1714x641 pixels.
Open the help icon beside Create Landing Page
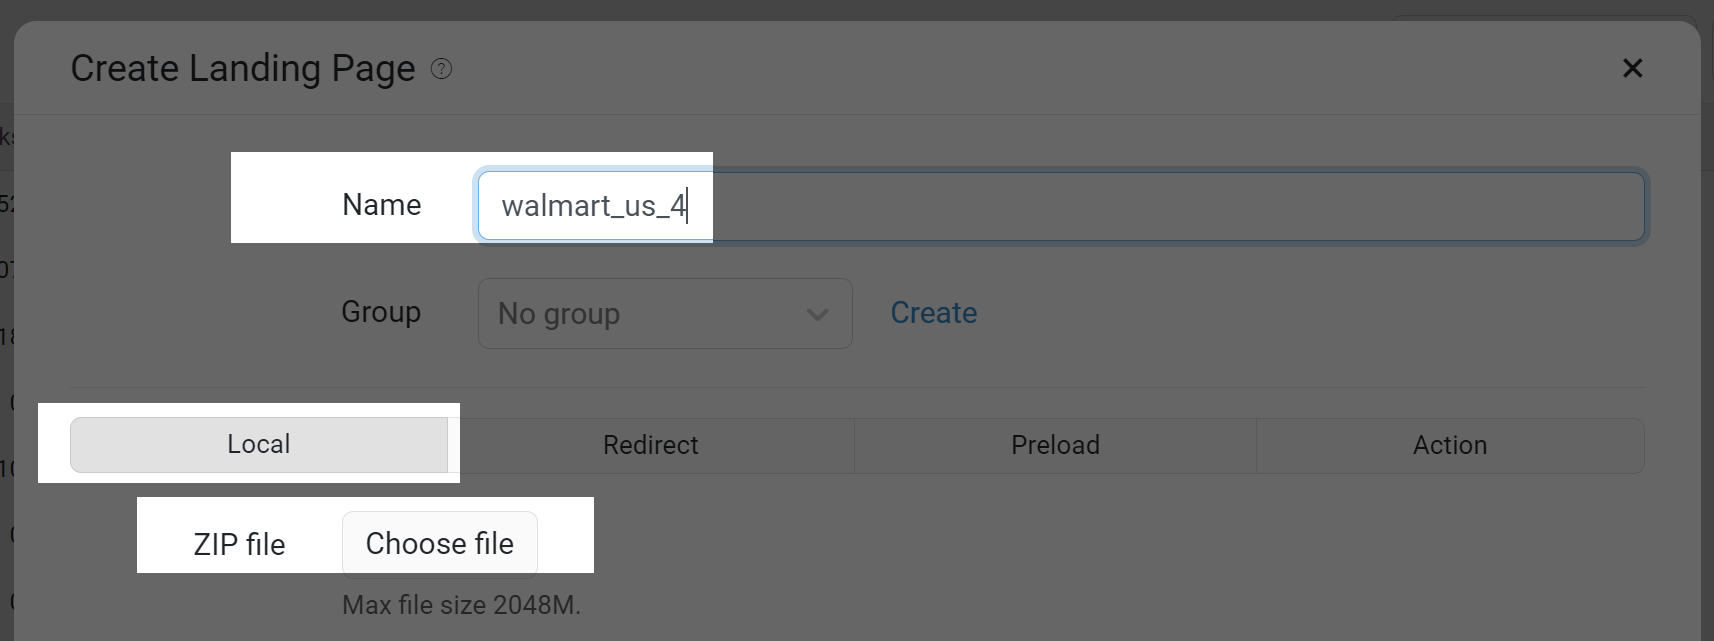click(x=441, y=69)
